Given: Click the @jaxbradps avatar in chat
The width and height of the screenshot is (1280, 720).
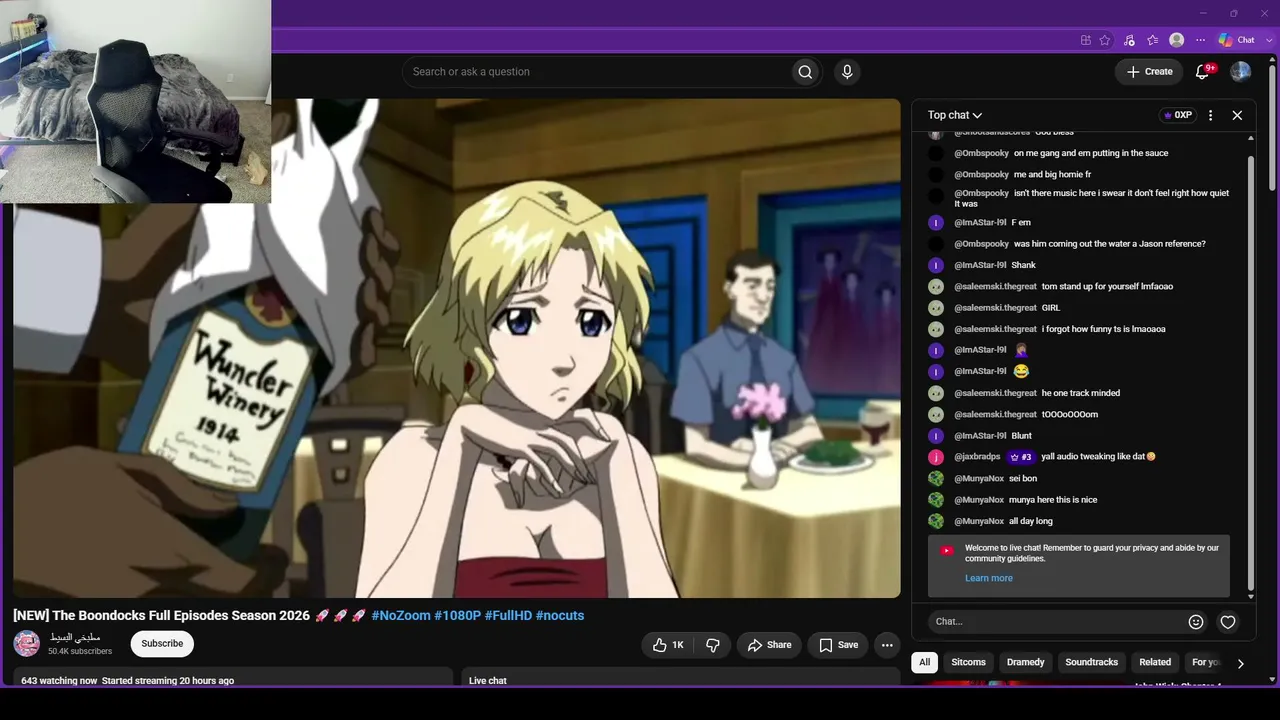Looking at the screenshot, I should 936,457.
